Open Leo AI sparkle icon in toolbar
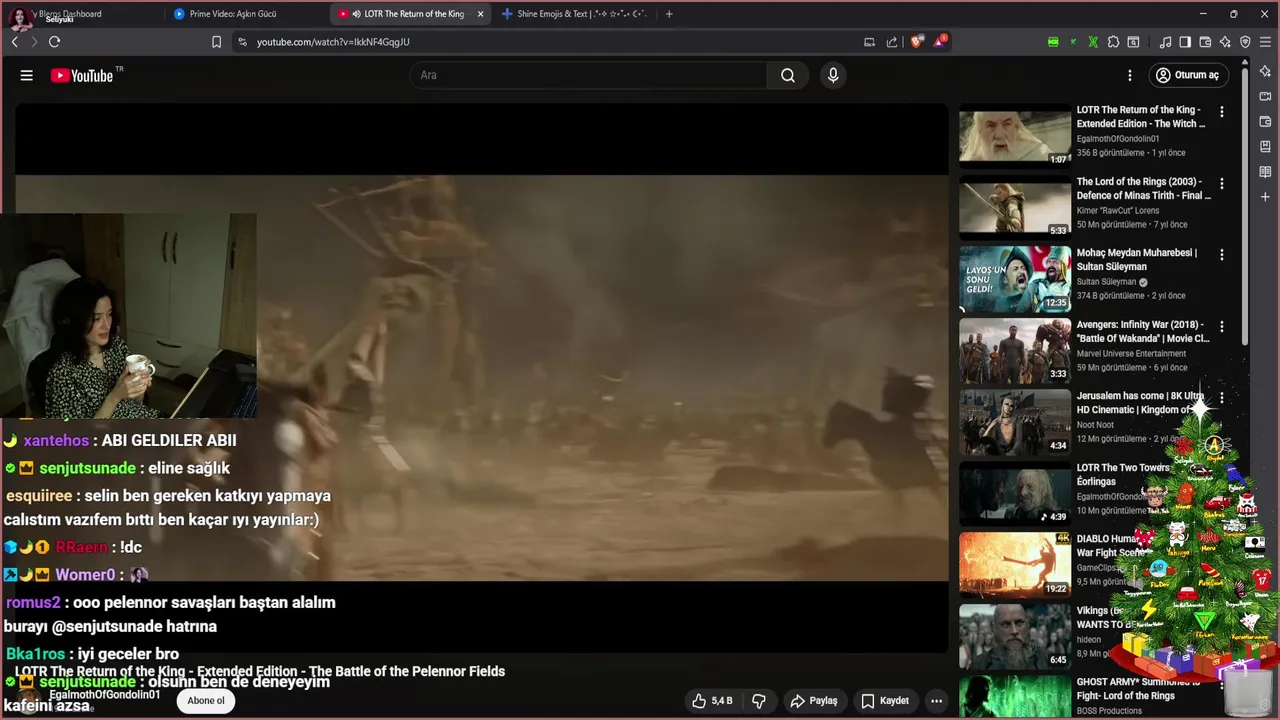Image resolution: width=1280 pixels, height=720 pixels. tap(1225, 42)
